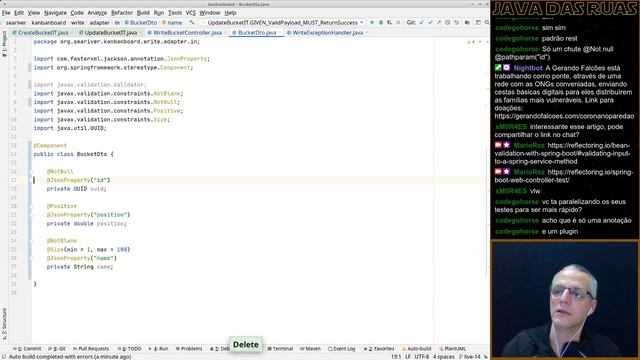Open Pull Requests tool window
This screenshot has width=640, height=360.
click(x=91, y=349)
